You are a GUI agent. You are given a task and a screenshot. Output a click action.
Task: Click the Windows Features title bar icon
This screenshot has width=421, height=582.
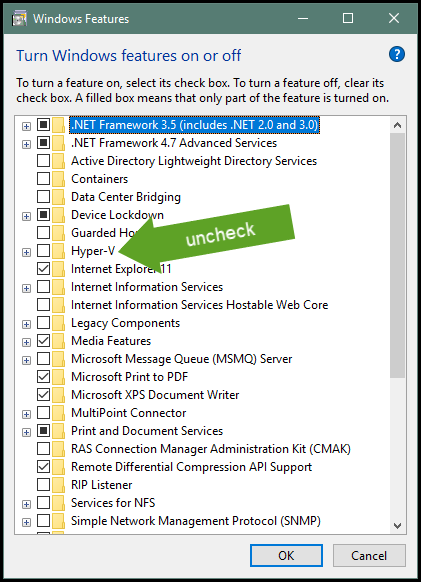click(19, 19)
